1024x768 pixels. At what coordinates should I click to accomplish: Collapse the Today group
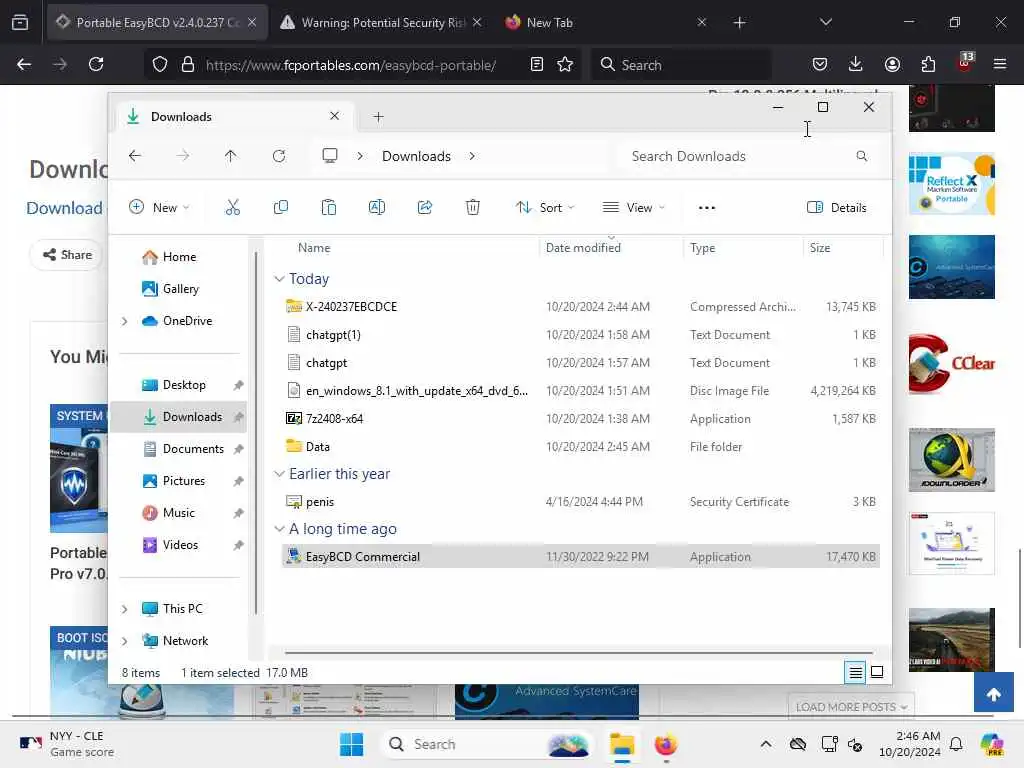click(x=280, y=279)
